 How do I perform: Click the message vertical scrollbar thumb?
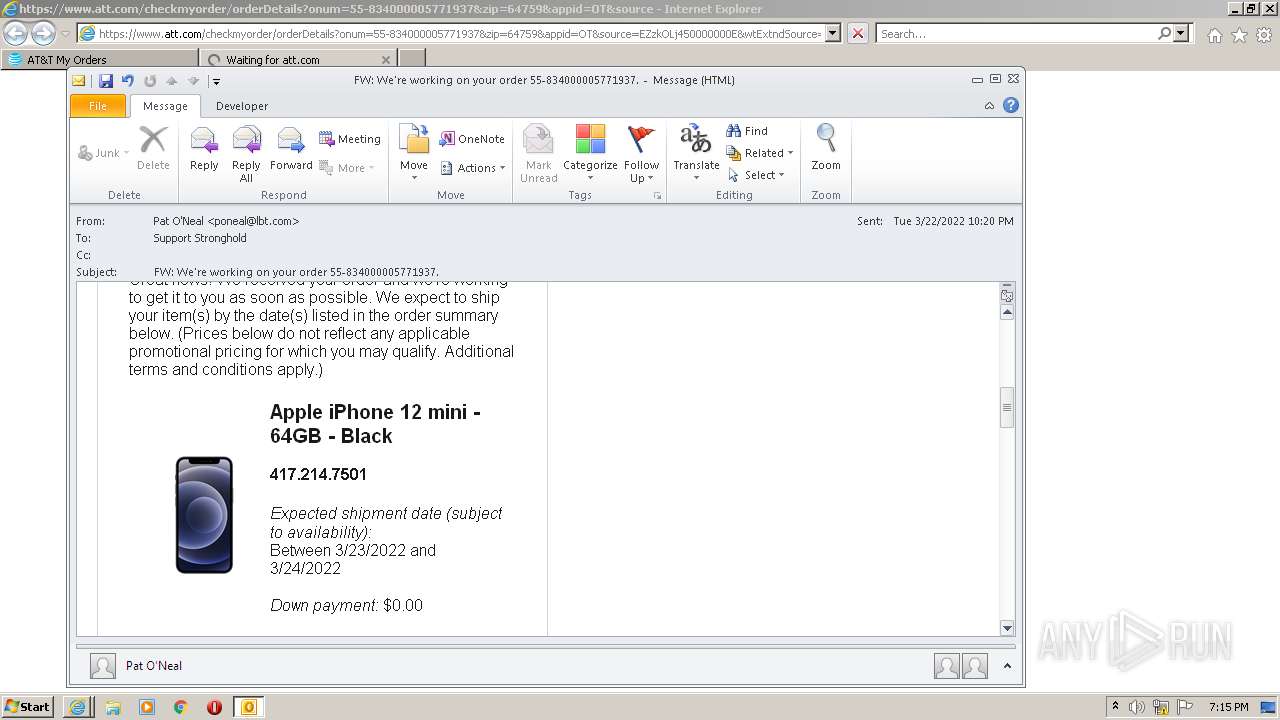pyautogui.click(x=1007, y=407)
